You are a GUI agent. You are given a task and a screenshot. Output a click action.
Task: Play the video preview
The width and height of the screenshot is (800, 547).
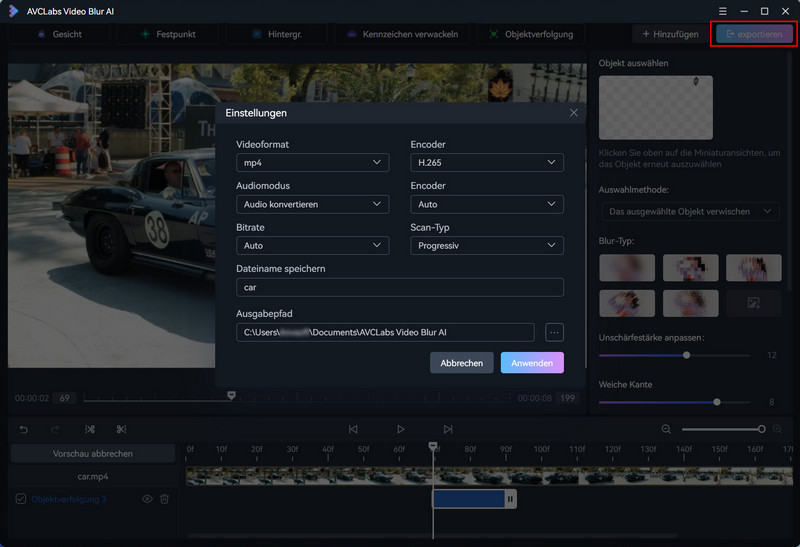(401, 429)
